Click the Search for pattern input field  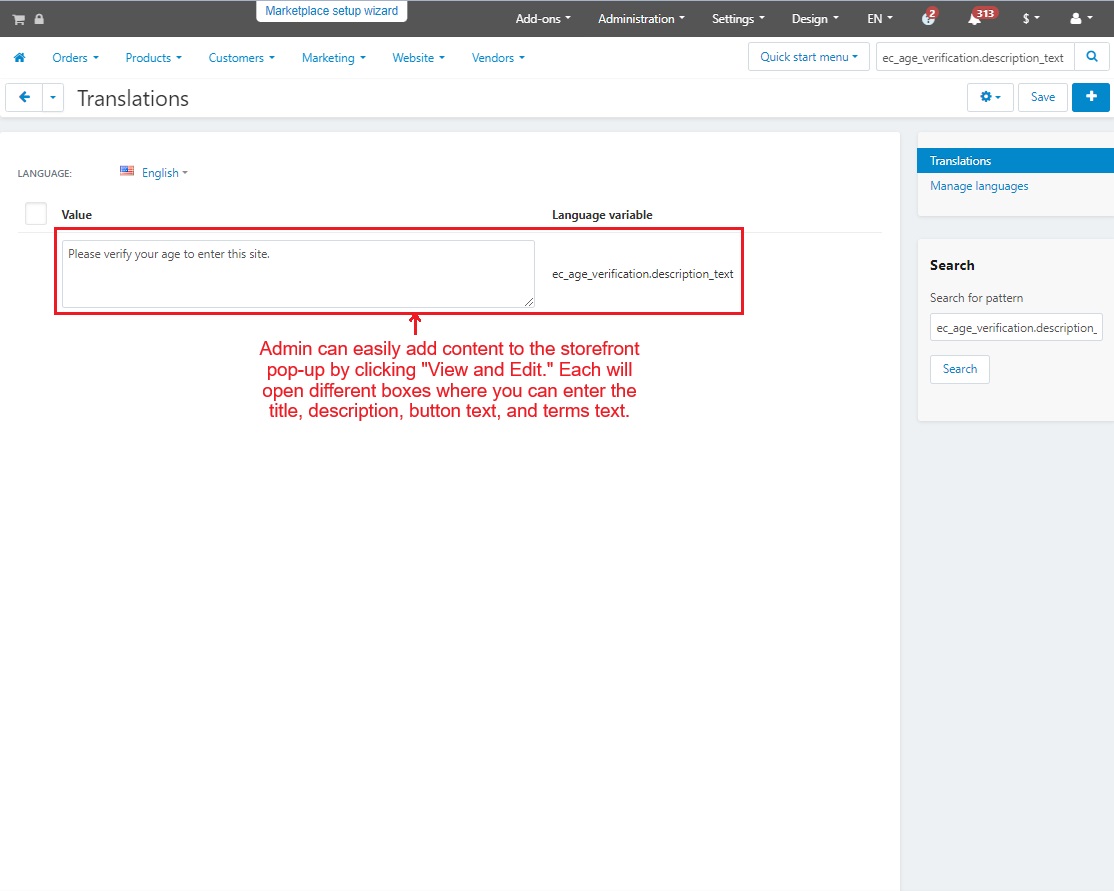click(1016, 327)
